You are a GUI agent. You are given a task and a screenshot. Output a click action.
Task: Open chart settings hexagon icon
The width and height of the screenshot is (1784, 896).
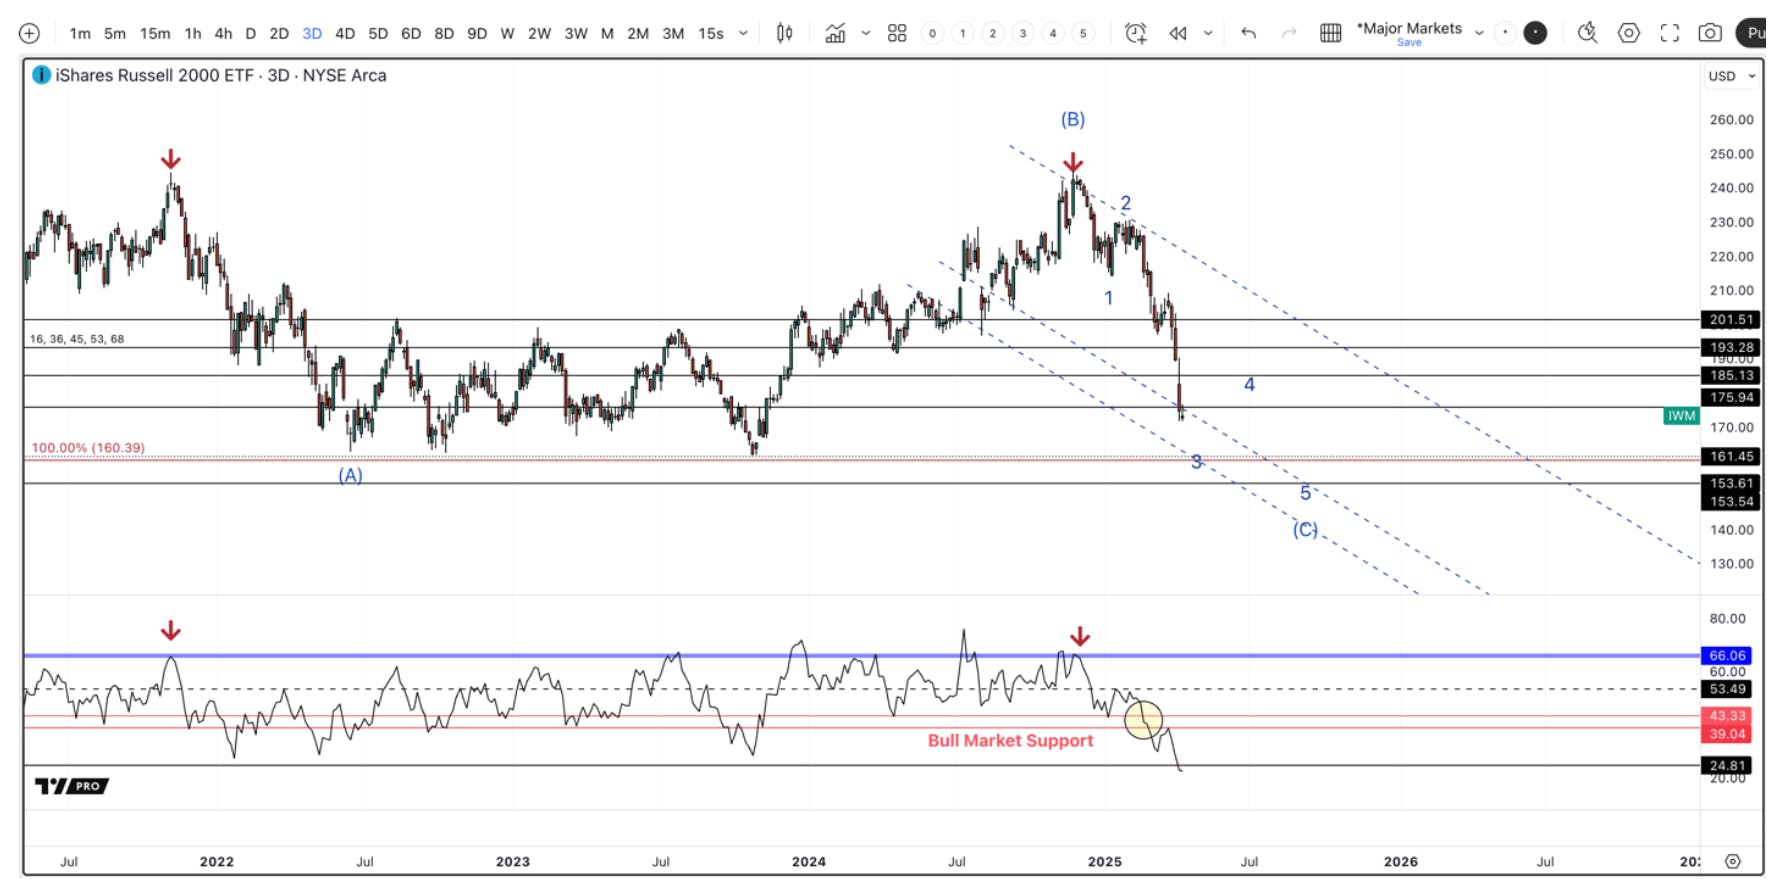[1629, 33]
